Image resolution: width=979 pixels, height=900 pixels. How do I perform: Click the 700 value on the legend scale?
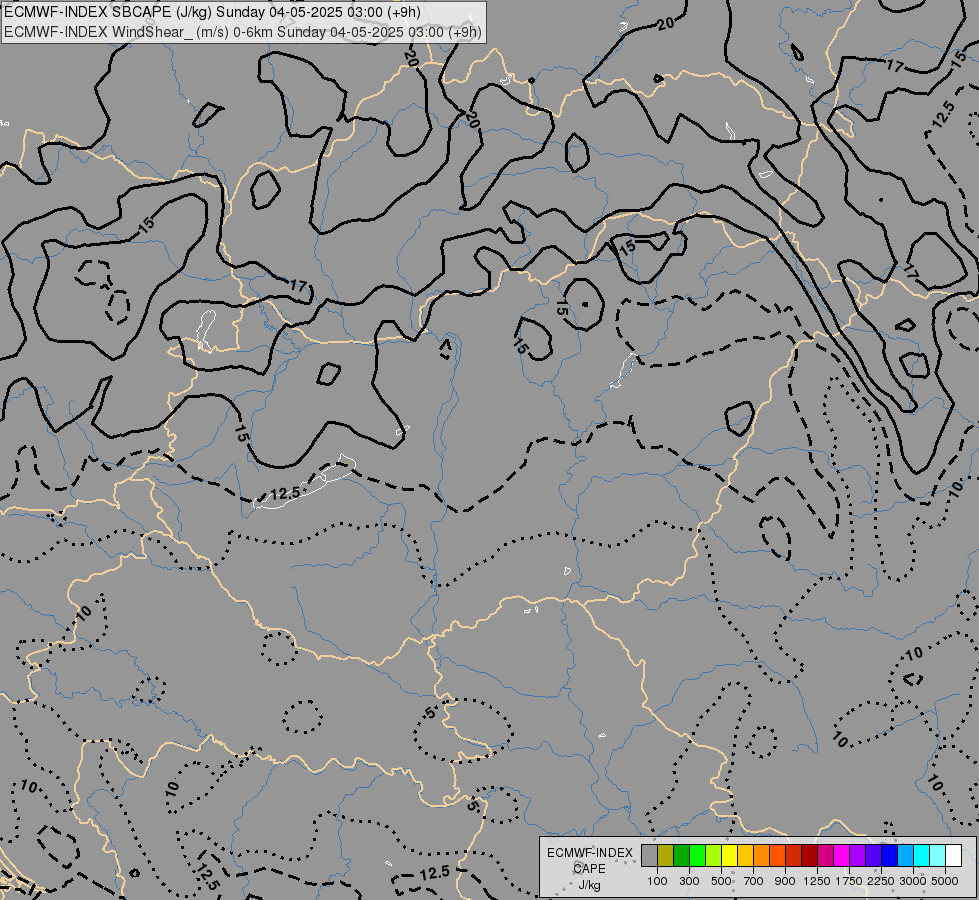click(x=754, y=881)
